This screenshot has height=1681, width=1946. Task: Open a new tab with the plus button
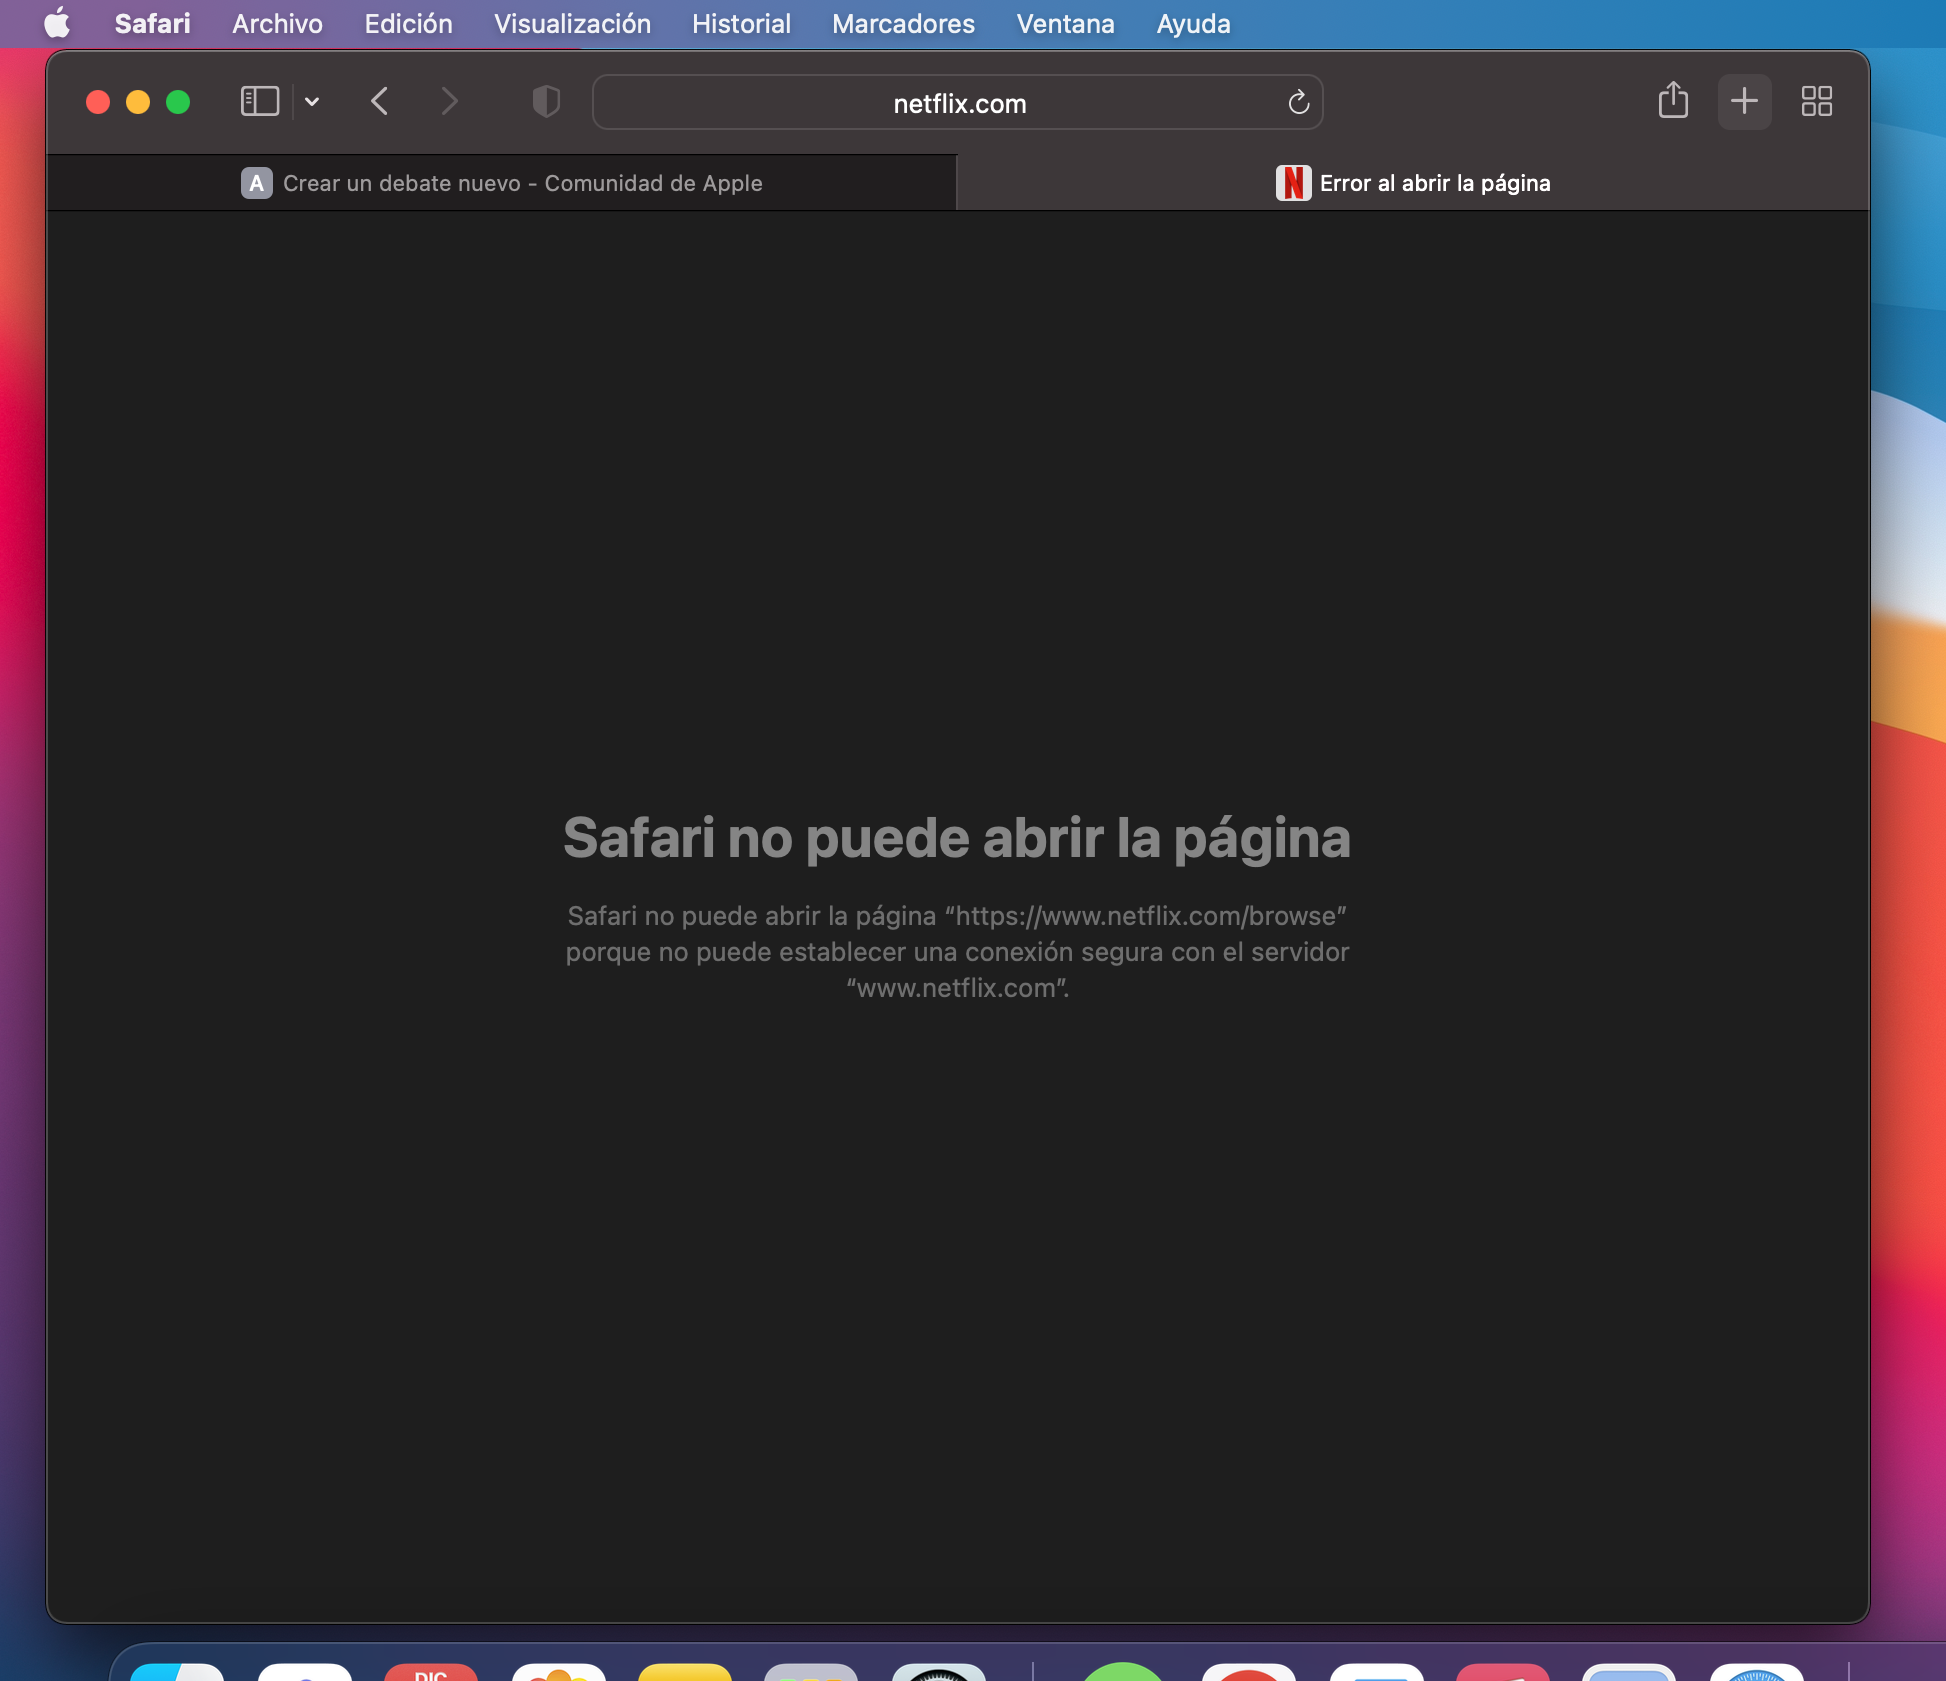[1744, 101]
